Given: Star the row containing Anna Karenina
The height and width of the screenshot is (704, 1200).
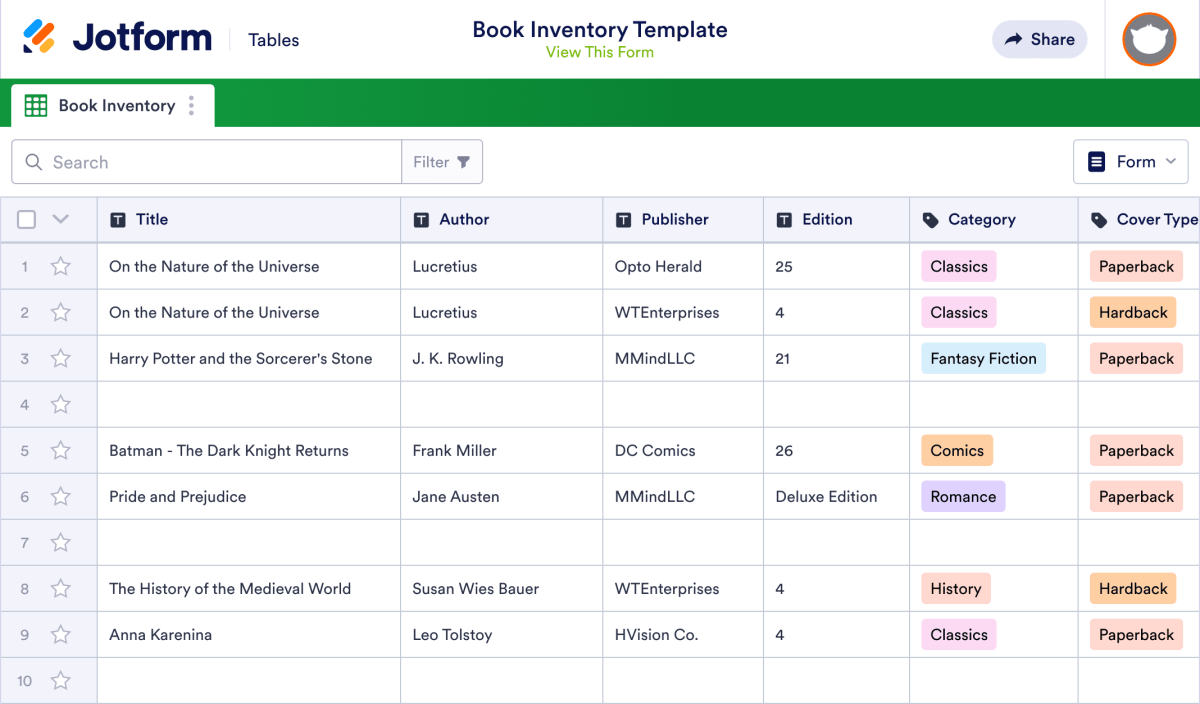Looking at the screenshot, I should tap(60, 634).
